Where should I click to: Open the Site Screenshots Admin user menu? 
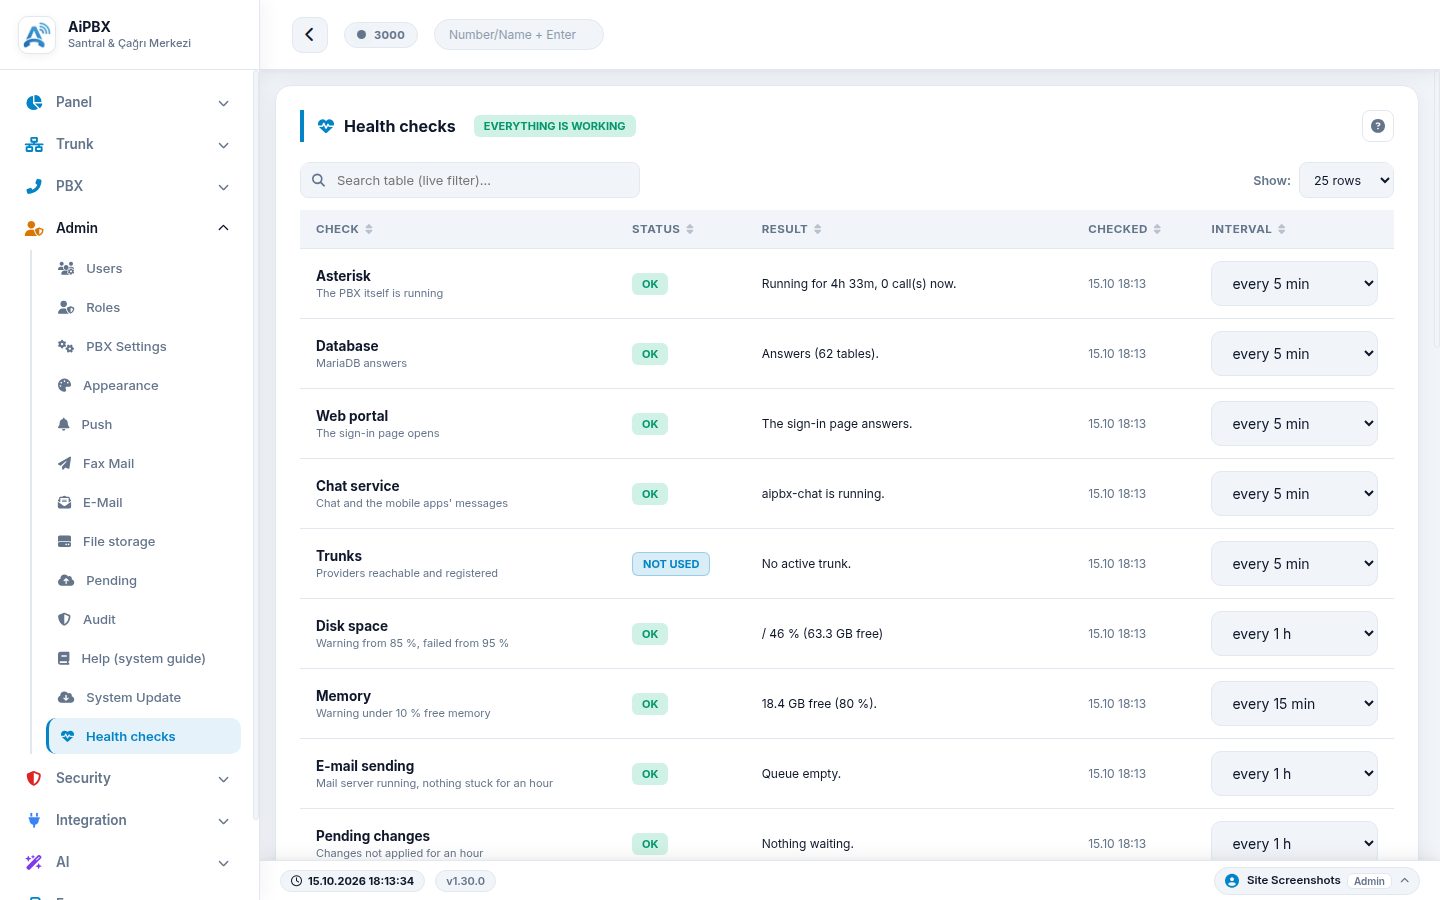coord(1317,881)
